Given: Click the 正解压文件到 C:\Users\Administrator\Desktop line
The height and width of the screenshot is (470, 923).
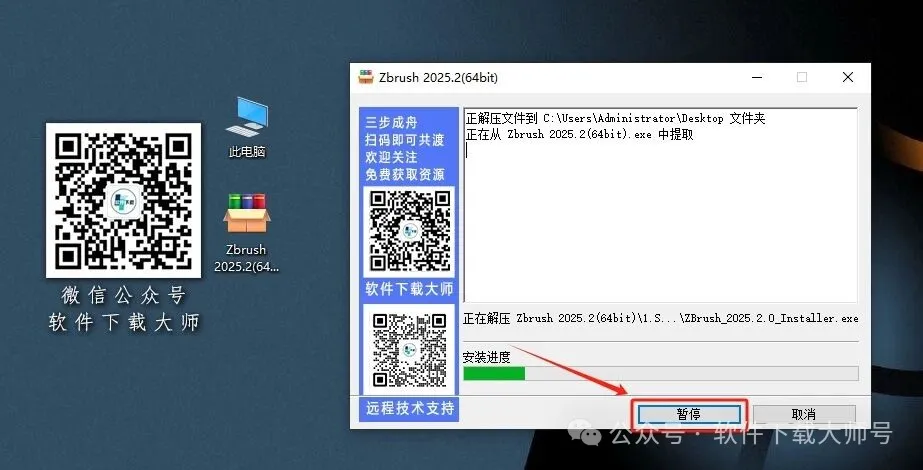Looking at the screenshot, I should click(x=615, y=118).
